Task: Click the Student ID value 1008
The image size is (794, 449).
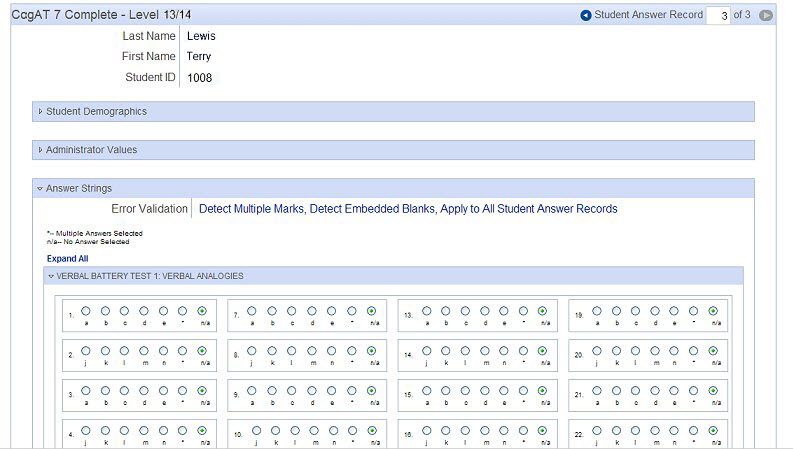Action: pos(200,78)
